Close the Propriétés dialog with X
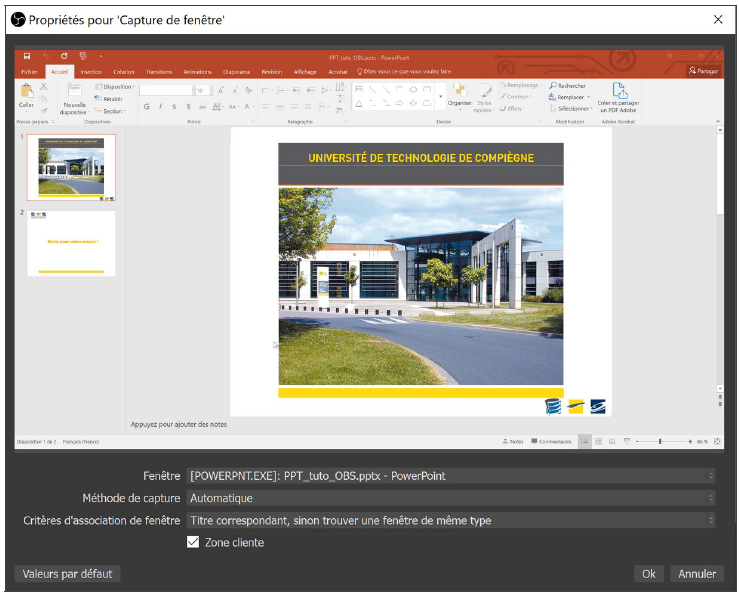Screen dimensions: 739x595 click(x=718, y=19)
